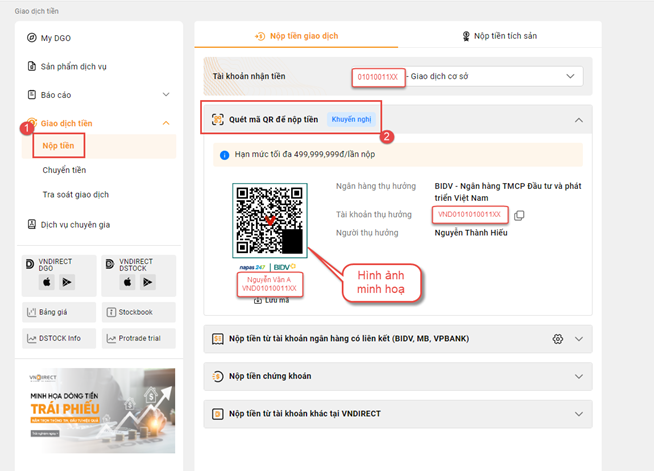The height and width of the screenshot is (471, 654).
Task: Click the My DGO circular icon
Action: (x=32, y=38)
